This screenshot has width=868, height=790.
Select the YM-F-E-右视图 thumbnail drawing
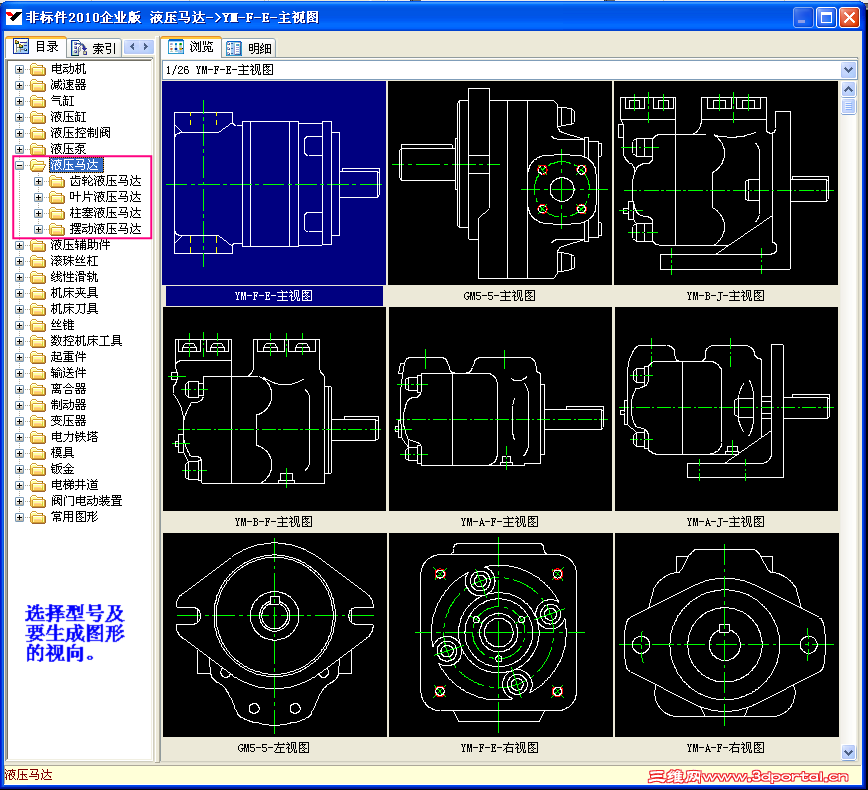(x=500, y=635)
